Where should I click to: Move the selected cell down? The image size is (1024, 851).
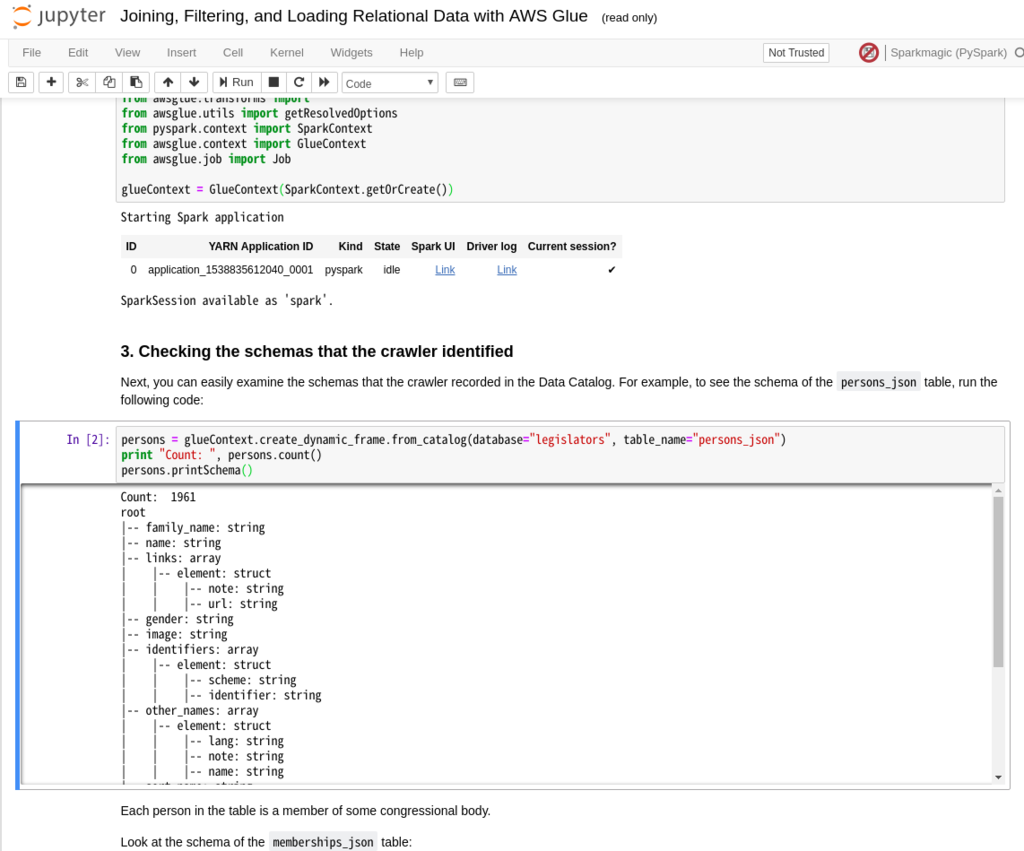193,82
